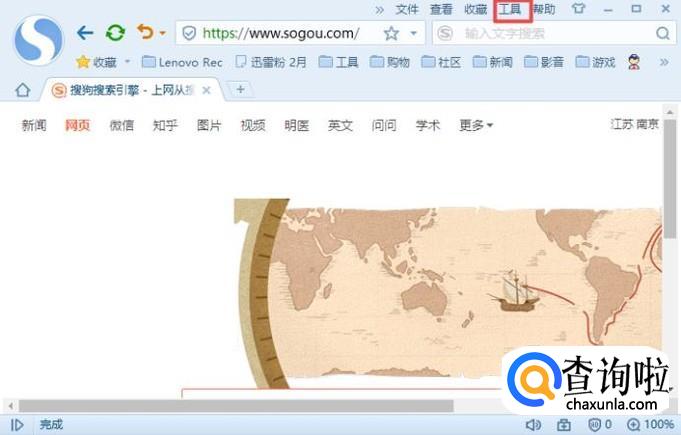Click the toolbox icon in status bar
The height and width of the screenshot is (435, 681).
click(x=564, y=425)
